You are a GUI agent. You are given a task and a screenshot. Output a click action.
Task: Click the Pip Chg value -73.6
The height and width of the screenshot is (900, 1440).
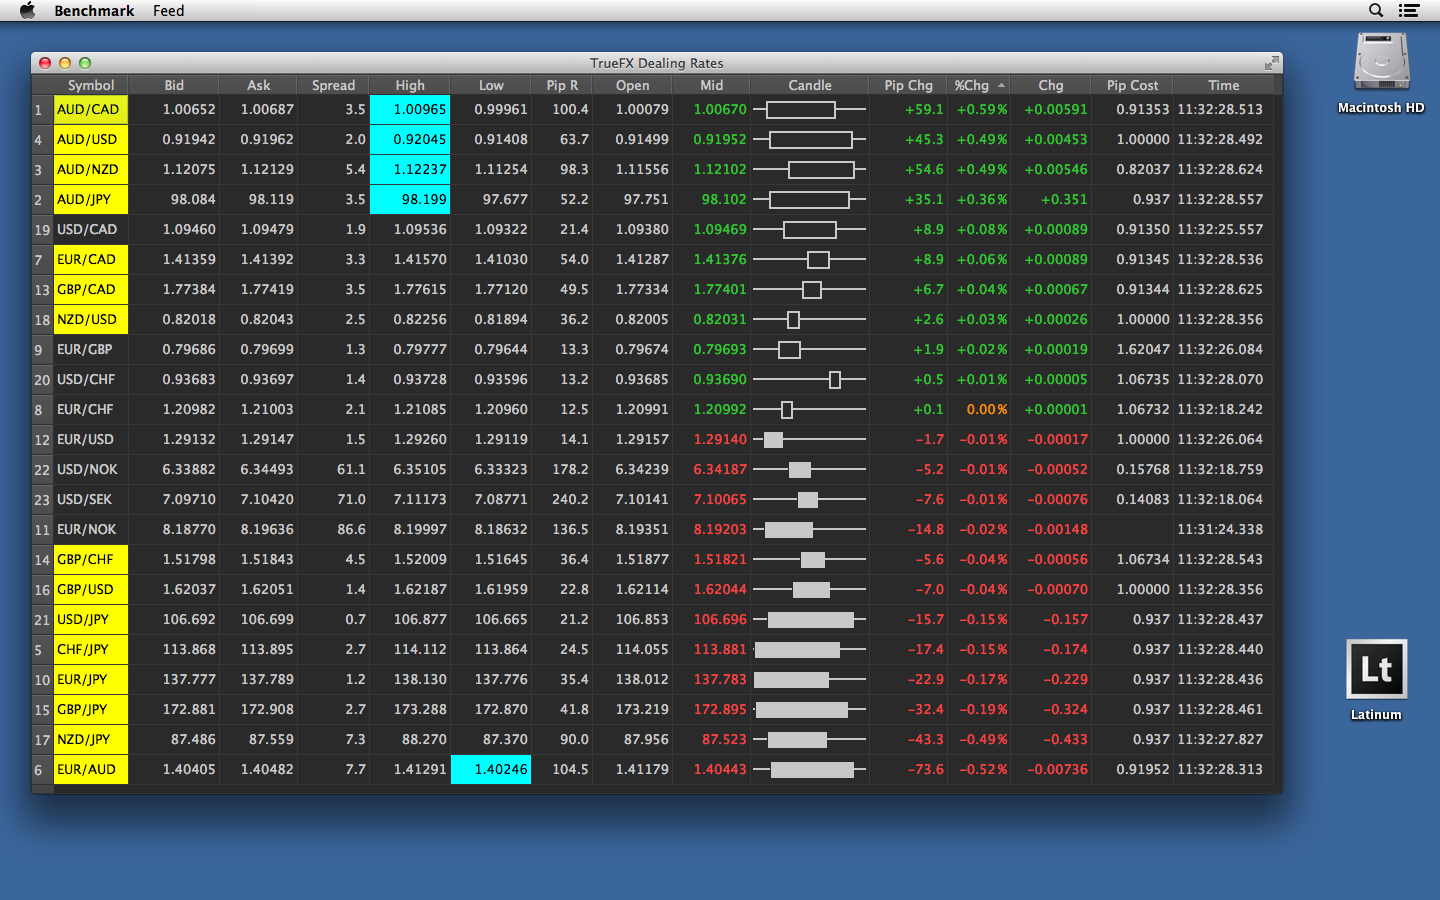coord(926,769)
